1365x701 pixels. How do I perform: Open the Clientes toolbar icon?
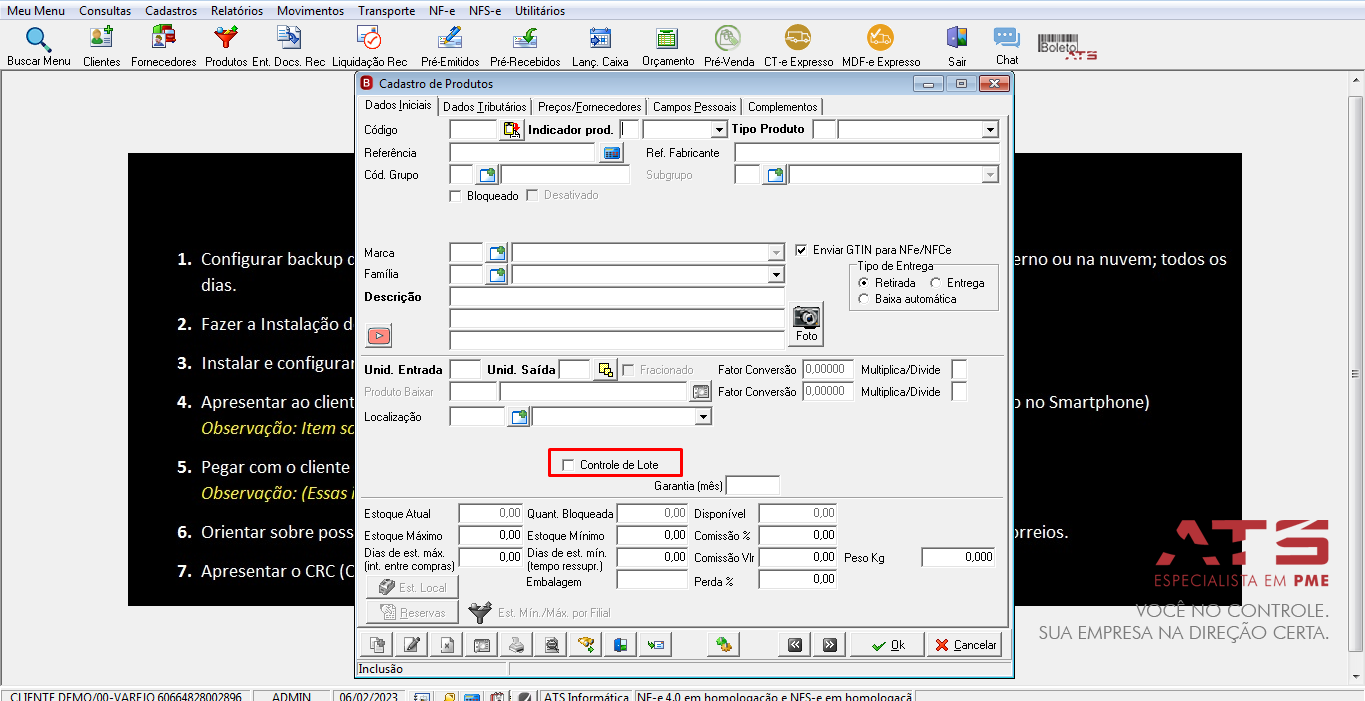pos(101,46)
